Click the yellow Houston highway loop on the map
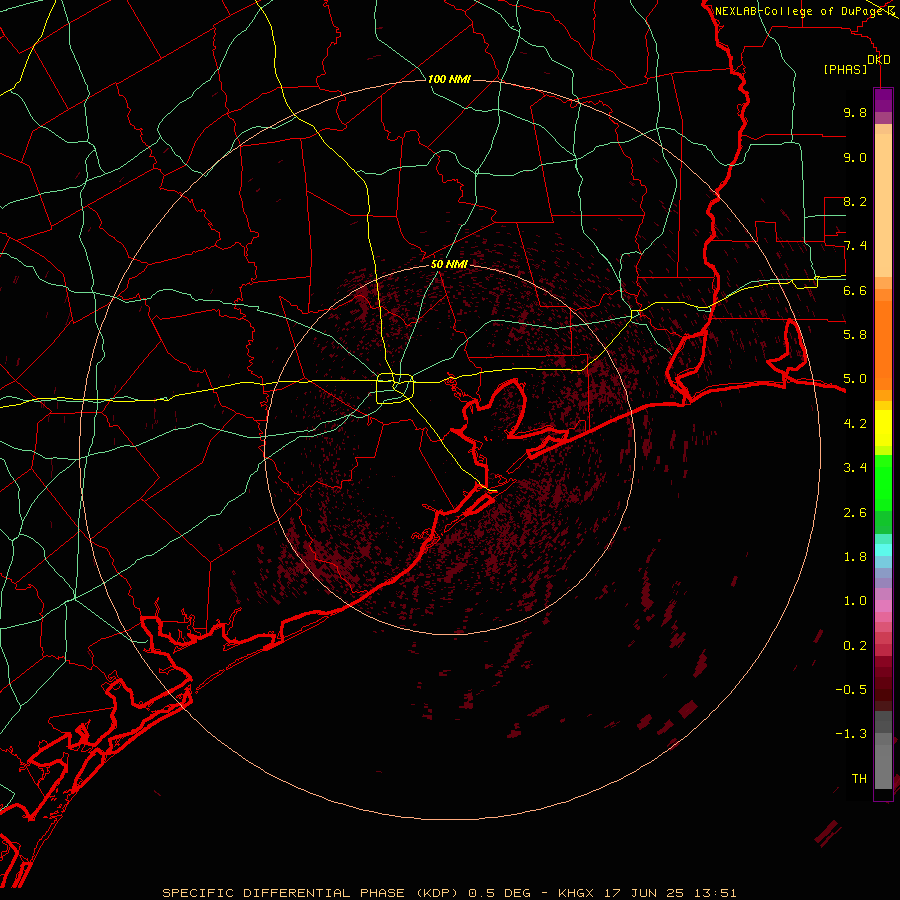Screen dimensions: 900x900 (395, 389)
